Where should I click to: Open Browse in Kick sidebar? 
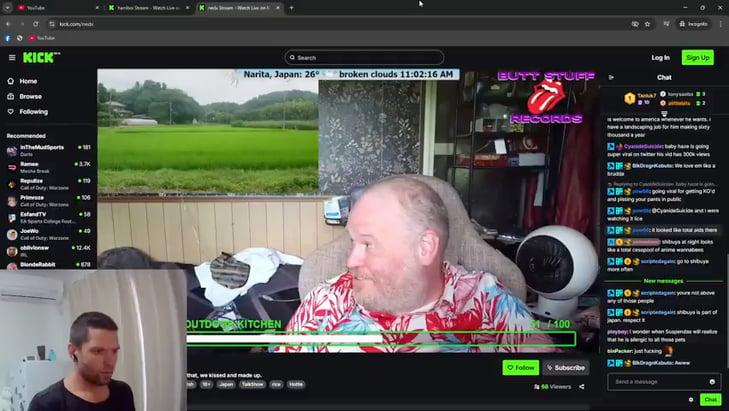30,96
